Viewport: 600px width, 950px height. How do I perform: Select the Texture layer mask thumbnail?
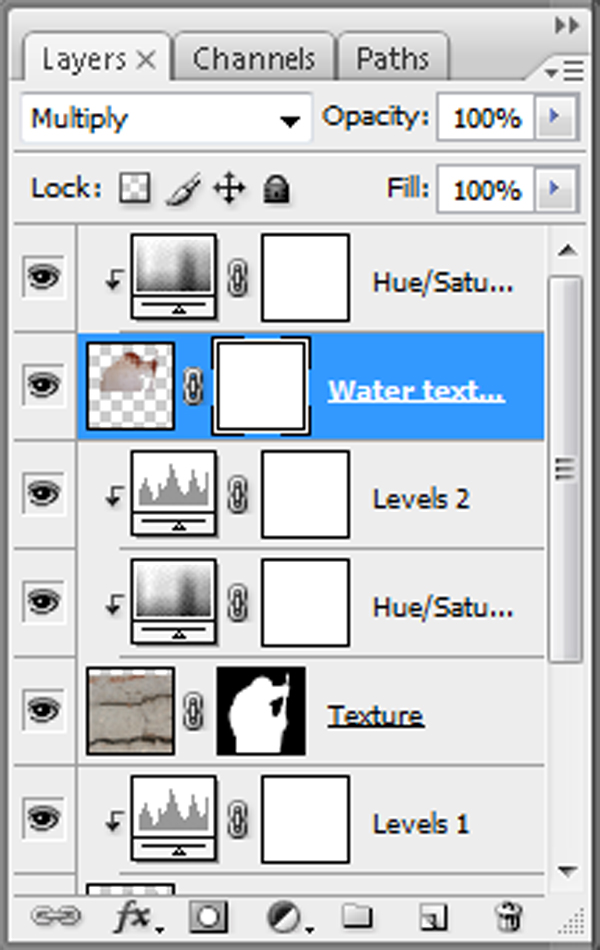point(261,711)
